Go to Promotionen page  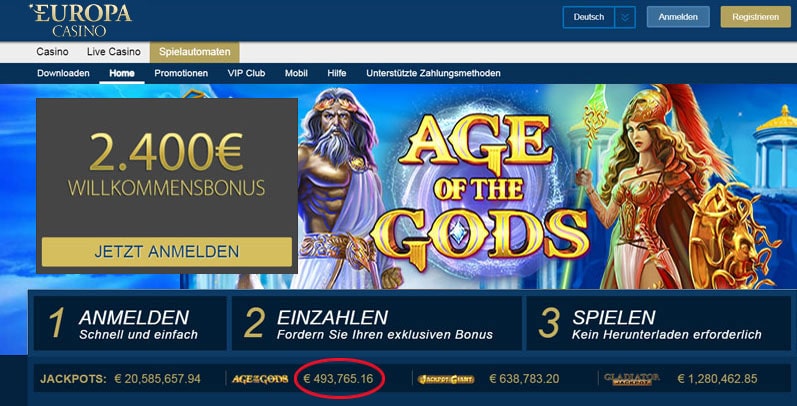[181, 73]
